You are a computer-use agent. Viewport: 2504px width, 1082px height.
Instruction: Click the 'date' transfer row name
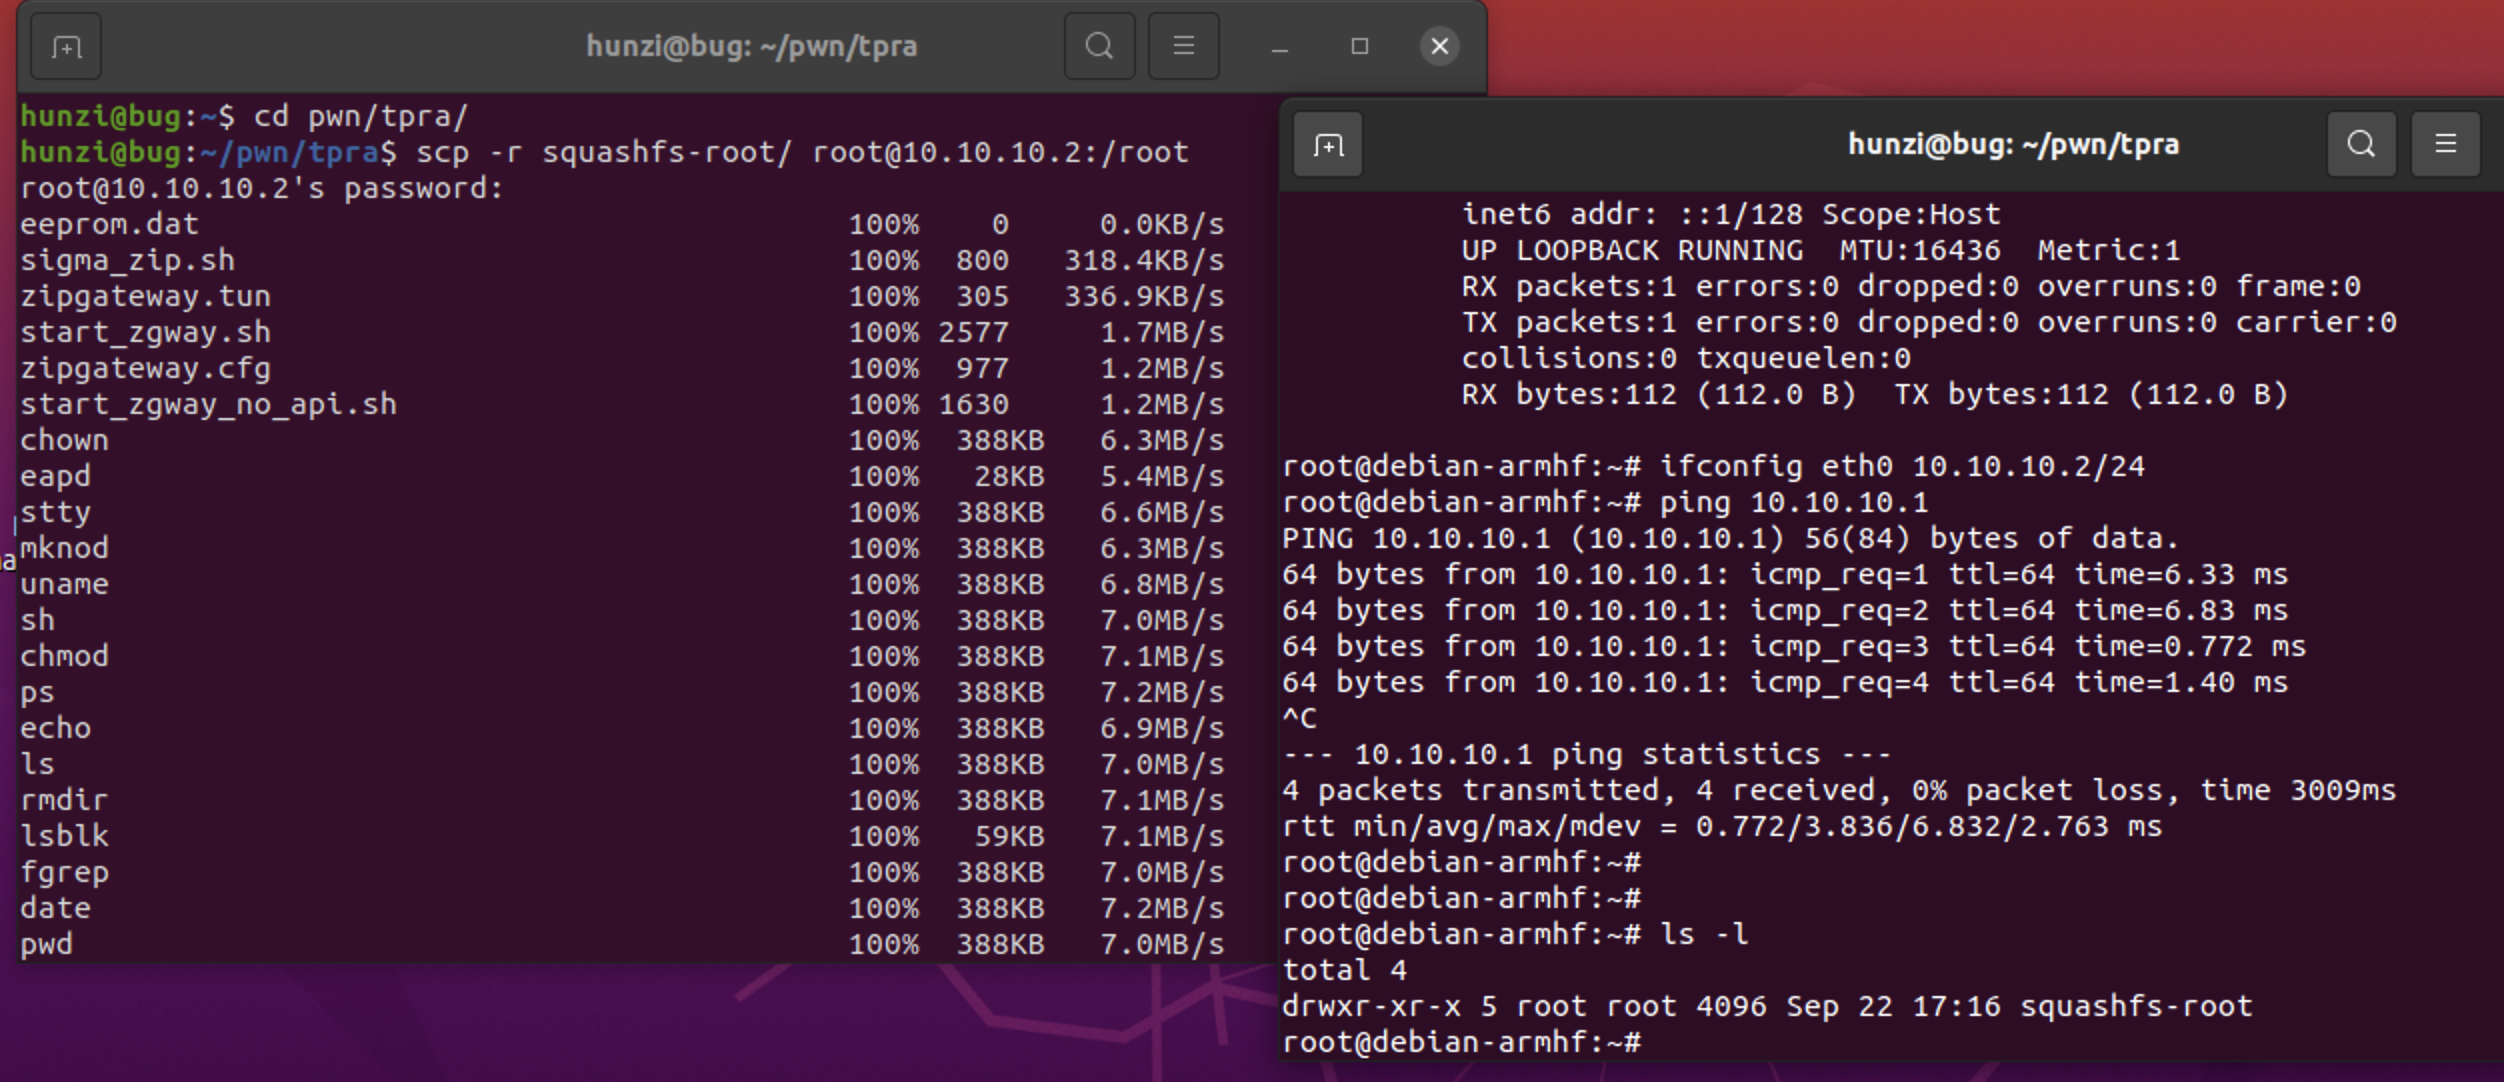55,908
